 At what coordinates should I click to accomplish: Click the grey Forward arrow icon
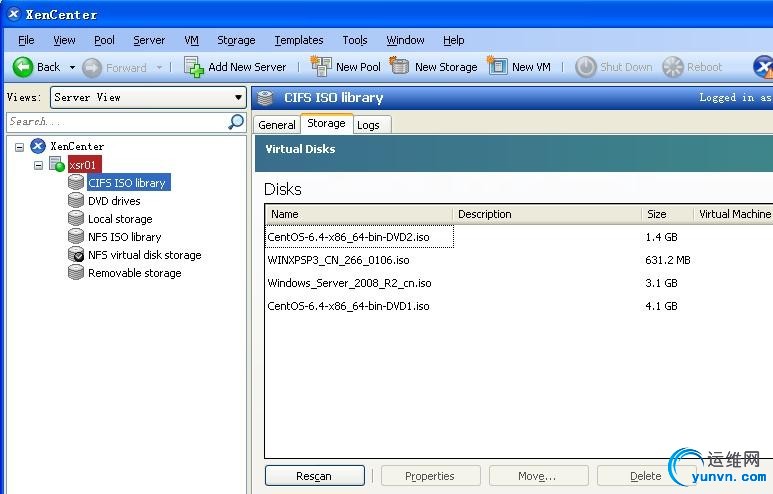tap(92, 68)
